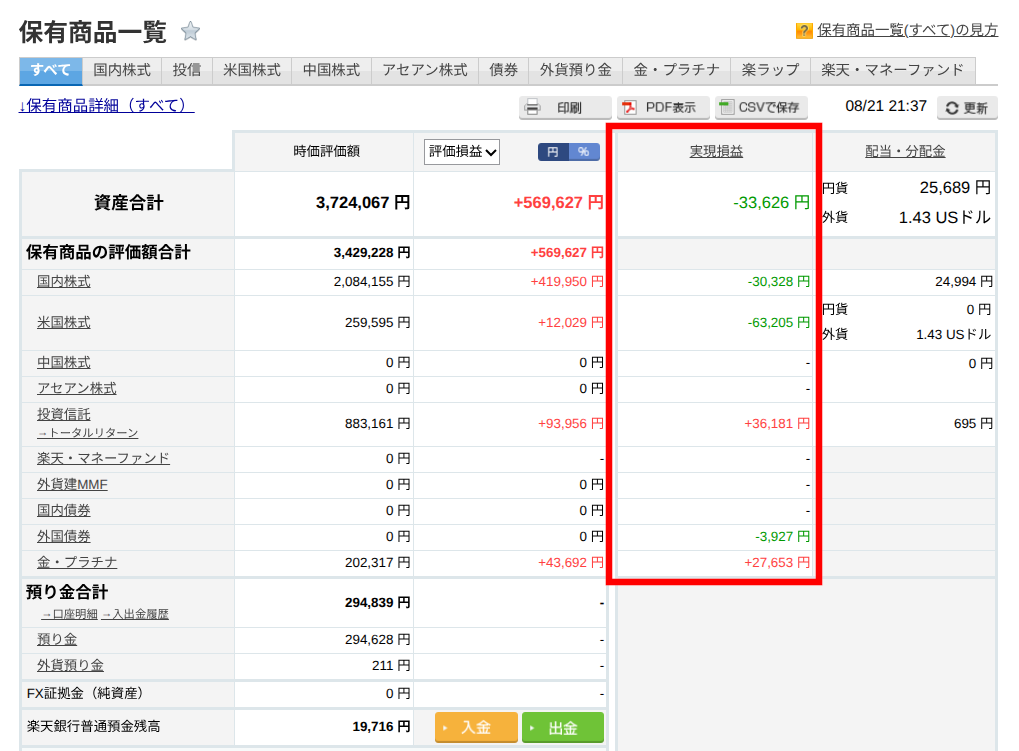Open the 外貨建MMF row link
1019x751 pixels.
pyautogui.click(x=72, y=485)
